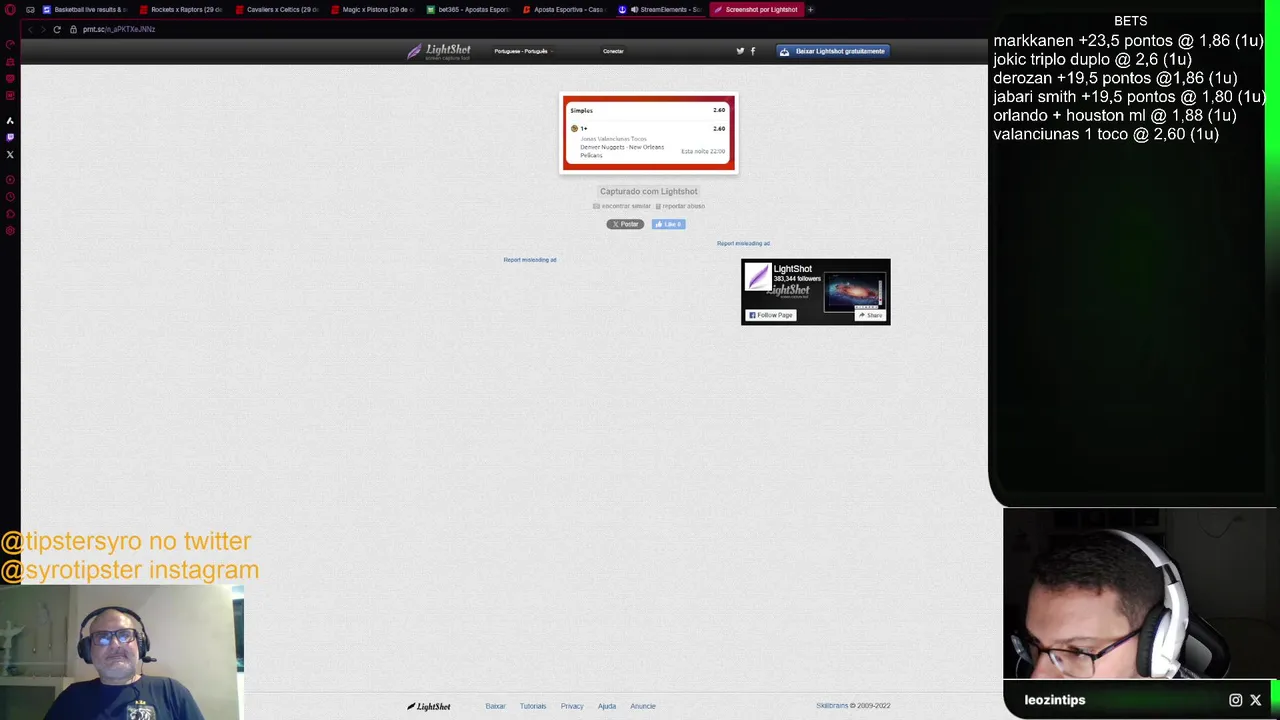The height and width of the screenshot is (720, 1280).
Task: Click the valanciunas 1 toco bet line
Action: [x=1106, y=134]
